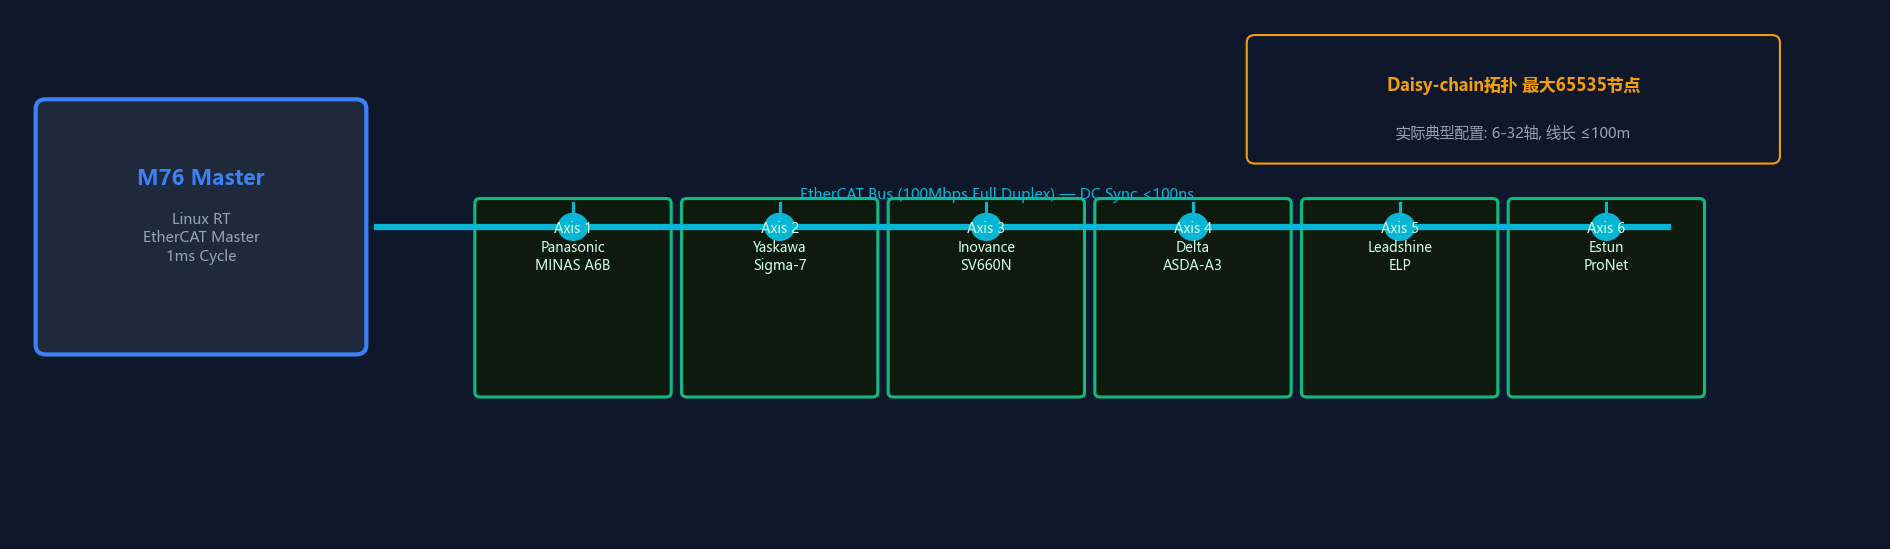
Task: Click the Axis 3 bus node
Action: [986, 227]
